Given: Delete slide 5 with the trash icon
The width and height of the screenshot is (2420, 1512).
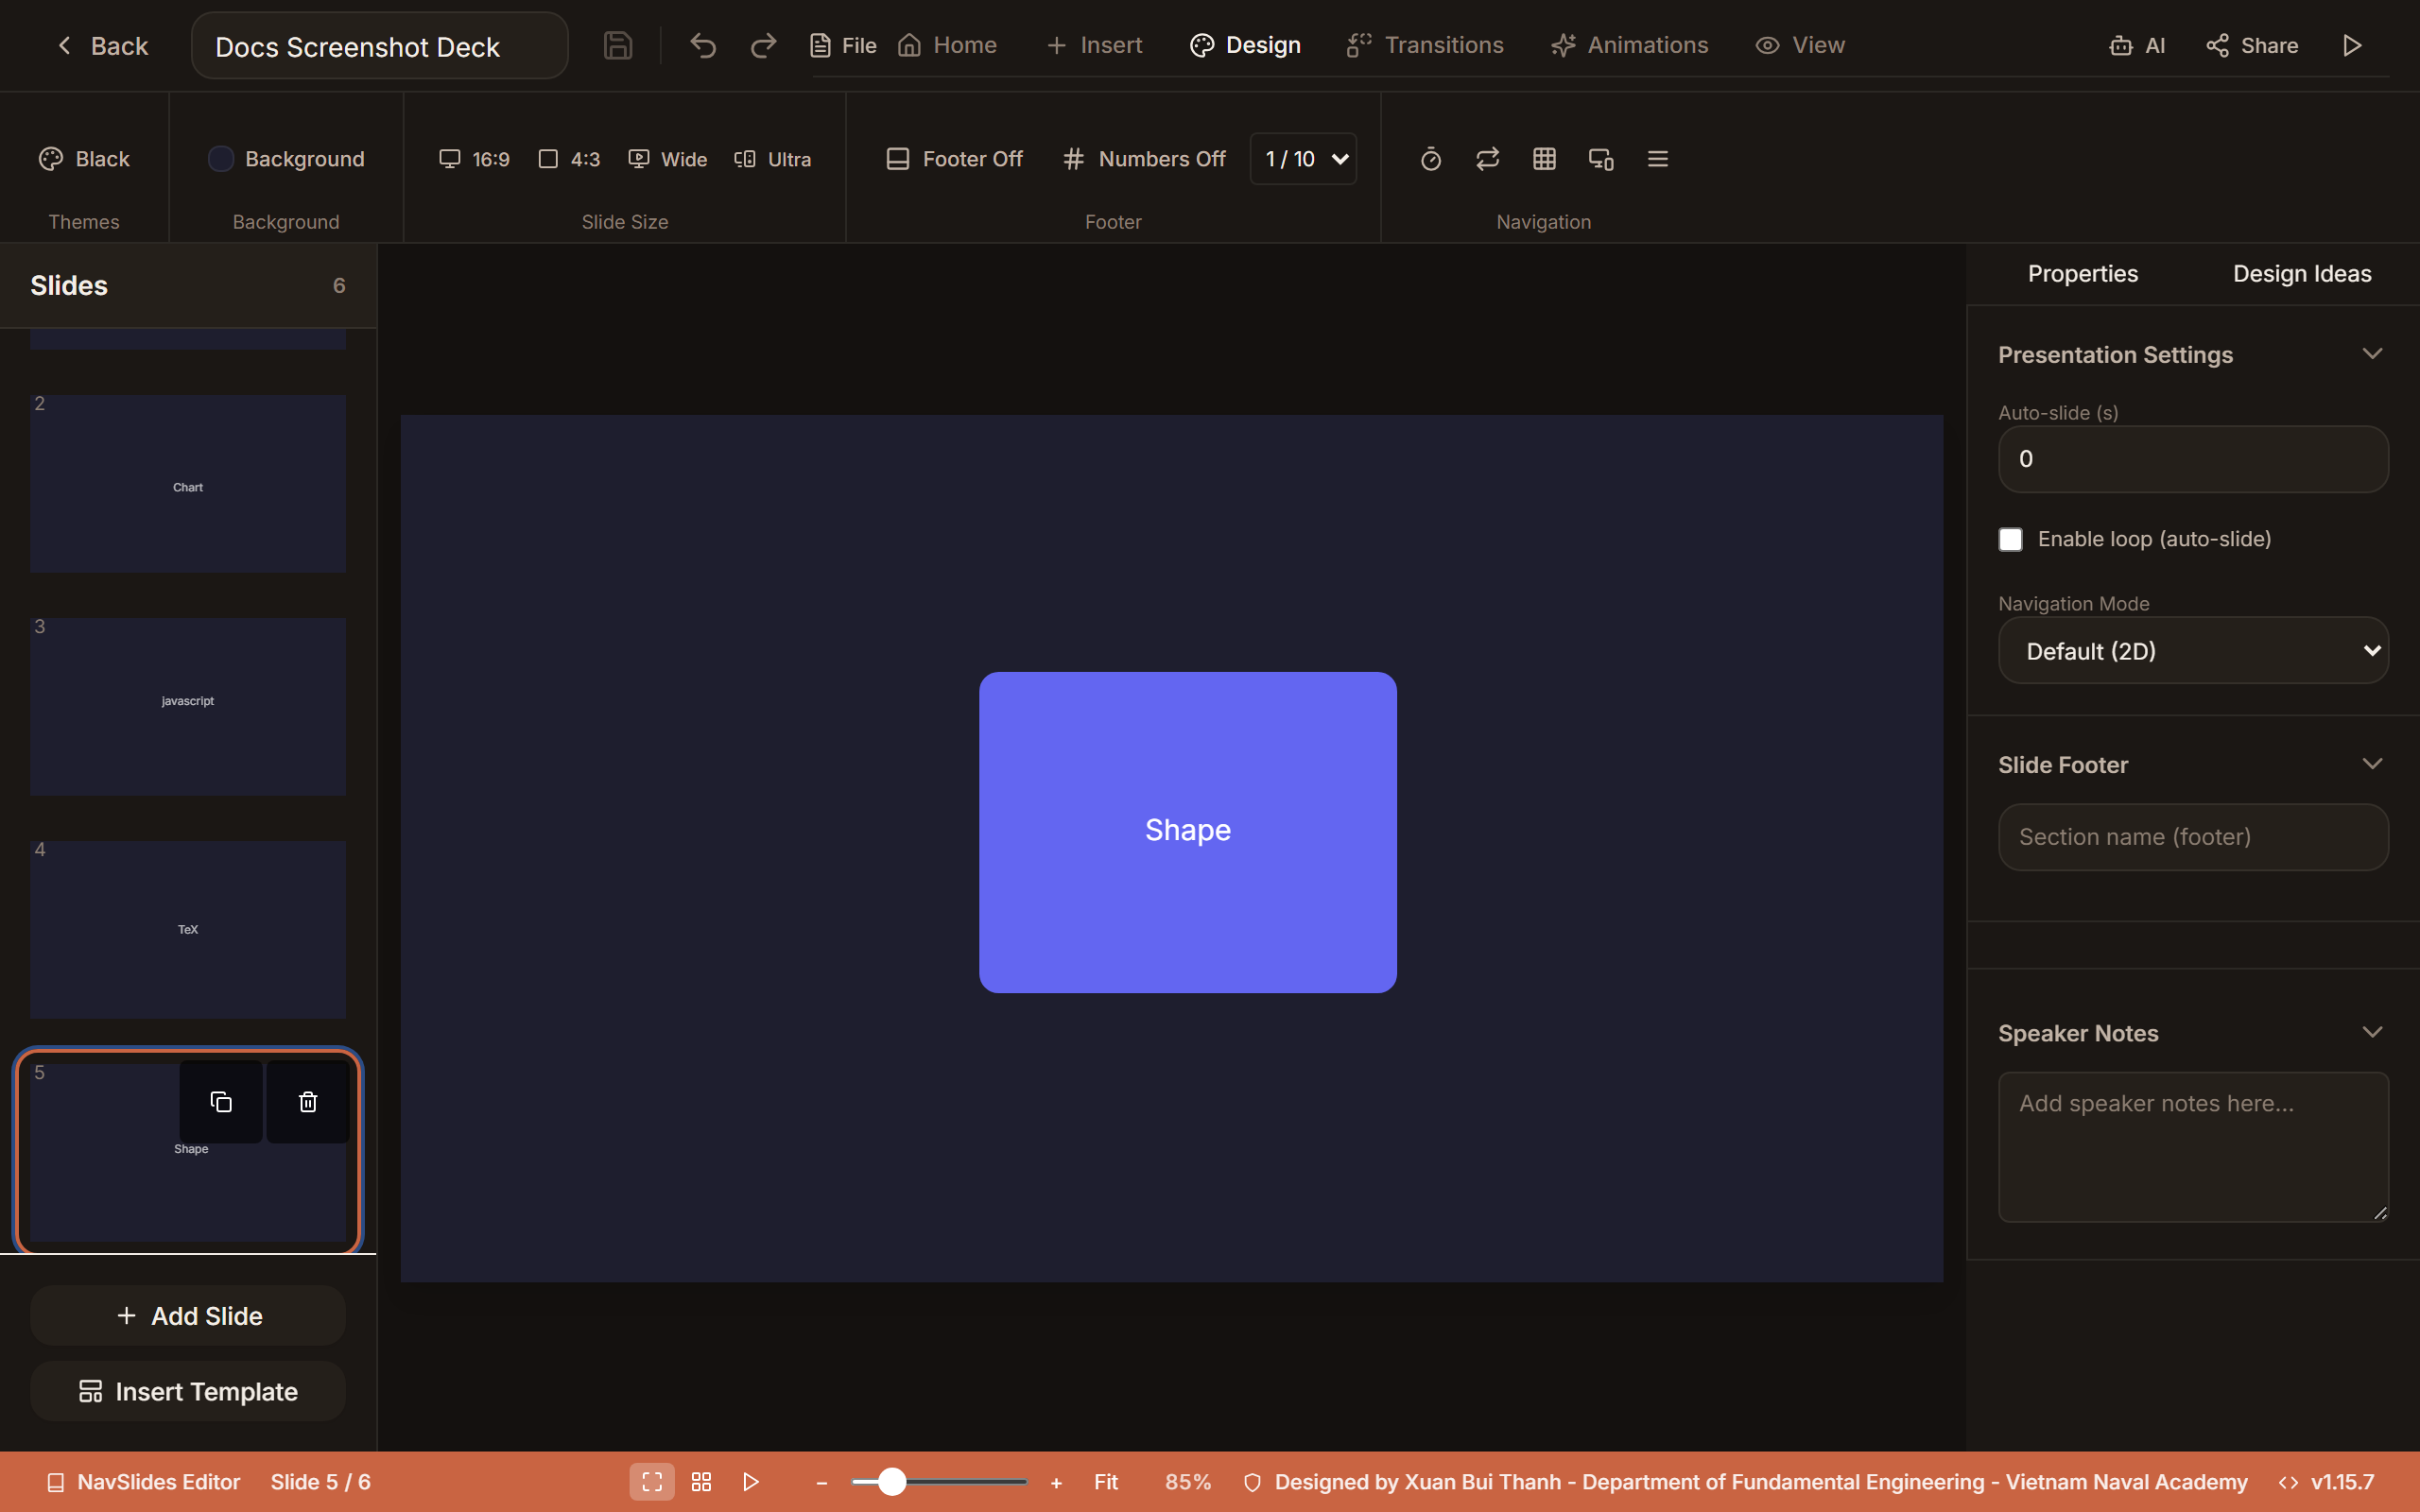Looking at the screenshot, I should click(x=308, y=1102).
